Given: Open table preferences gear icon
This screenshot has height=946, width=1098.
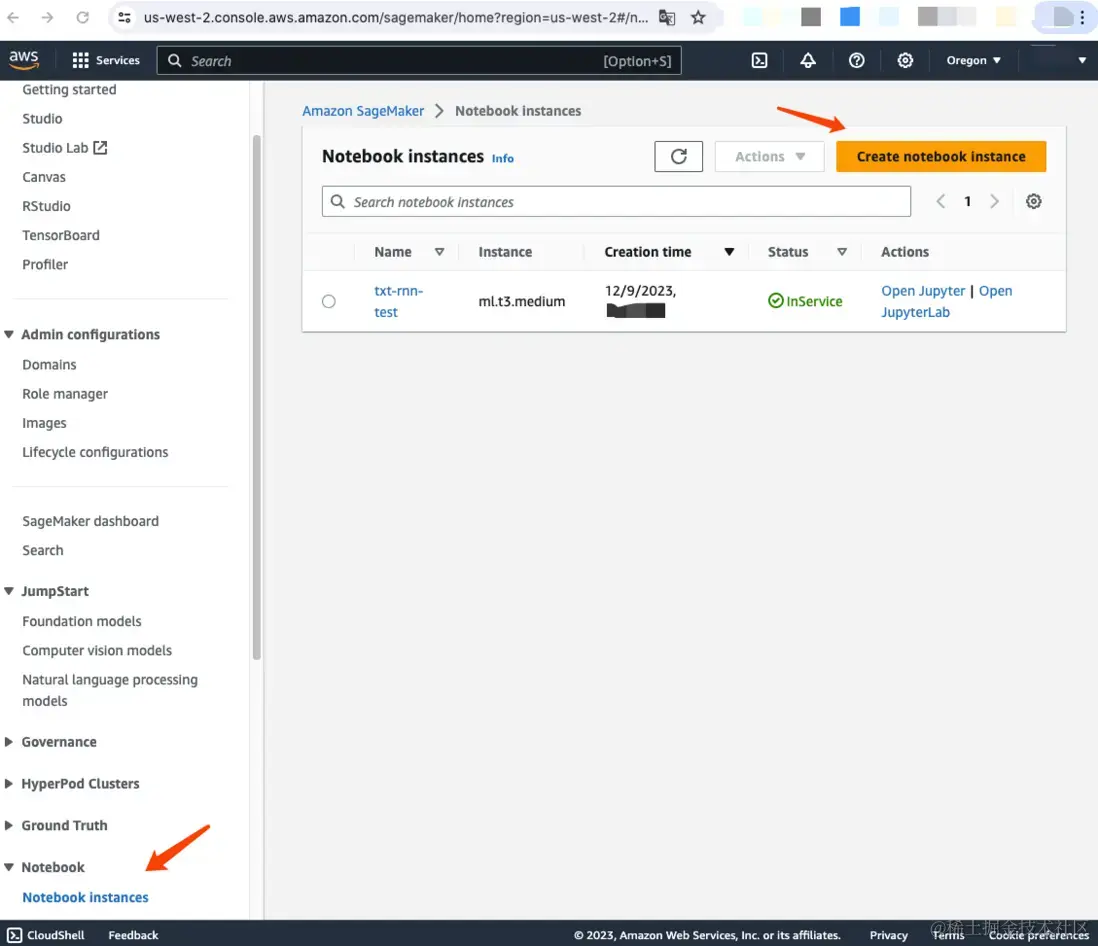Looking at the screenshot, I should pyautogui.click(x=1033, y=202).
